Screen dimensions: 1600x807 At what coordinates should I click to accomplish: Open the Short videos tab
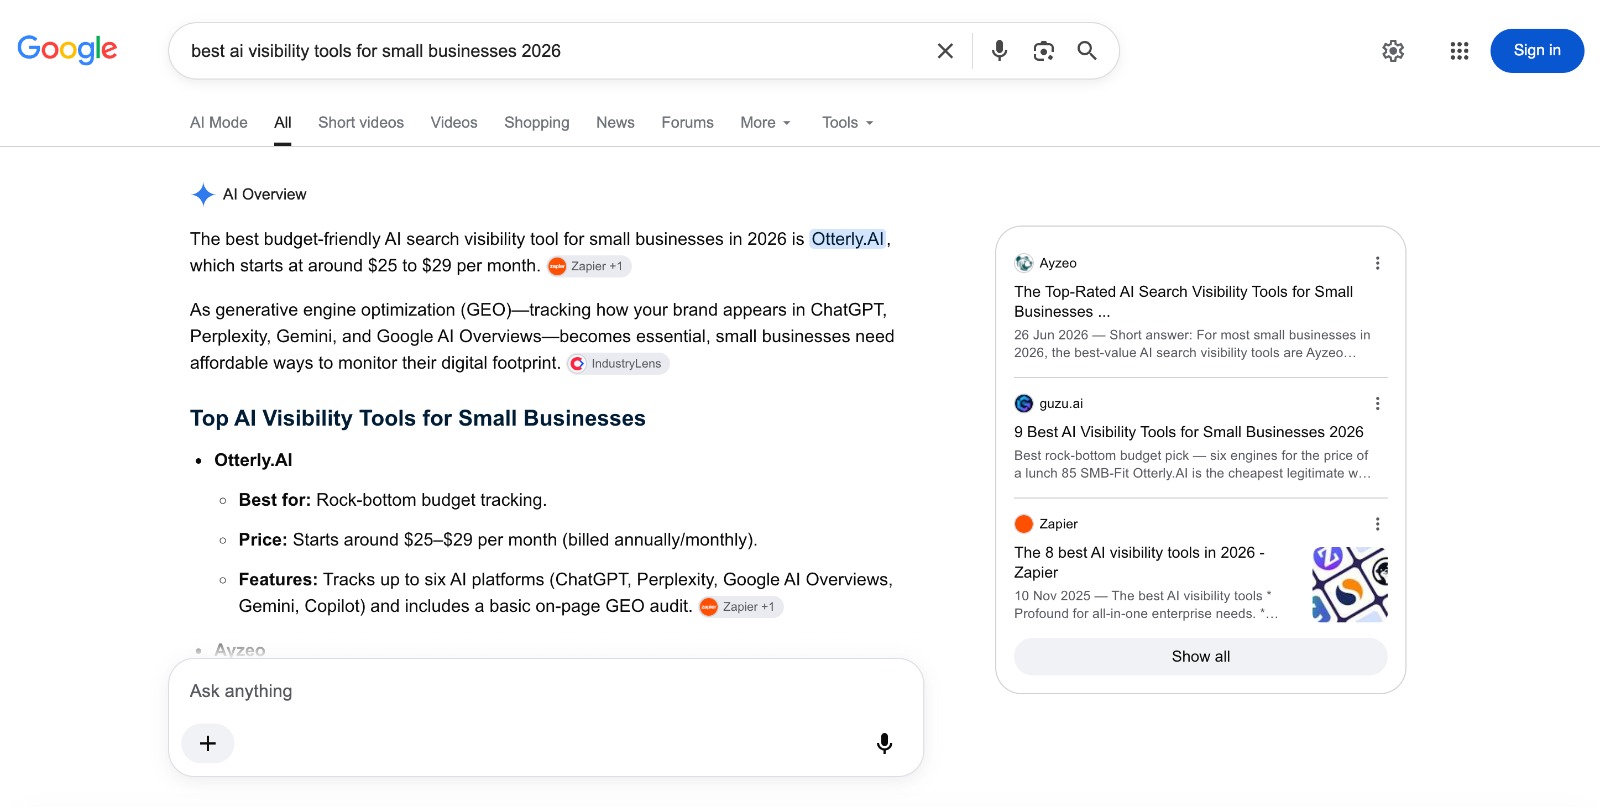point(361,122)
